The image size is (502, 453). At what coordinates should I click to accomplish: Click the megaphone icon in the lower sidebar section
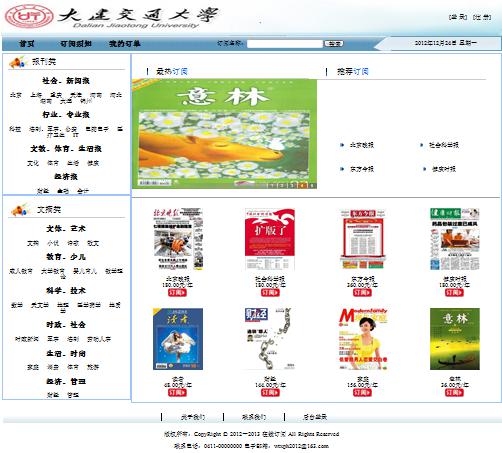coord(20,210)
